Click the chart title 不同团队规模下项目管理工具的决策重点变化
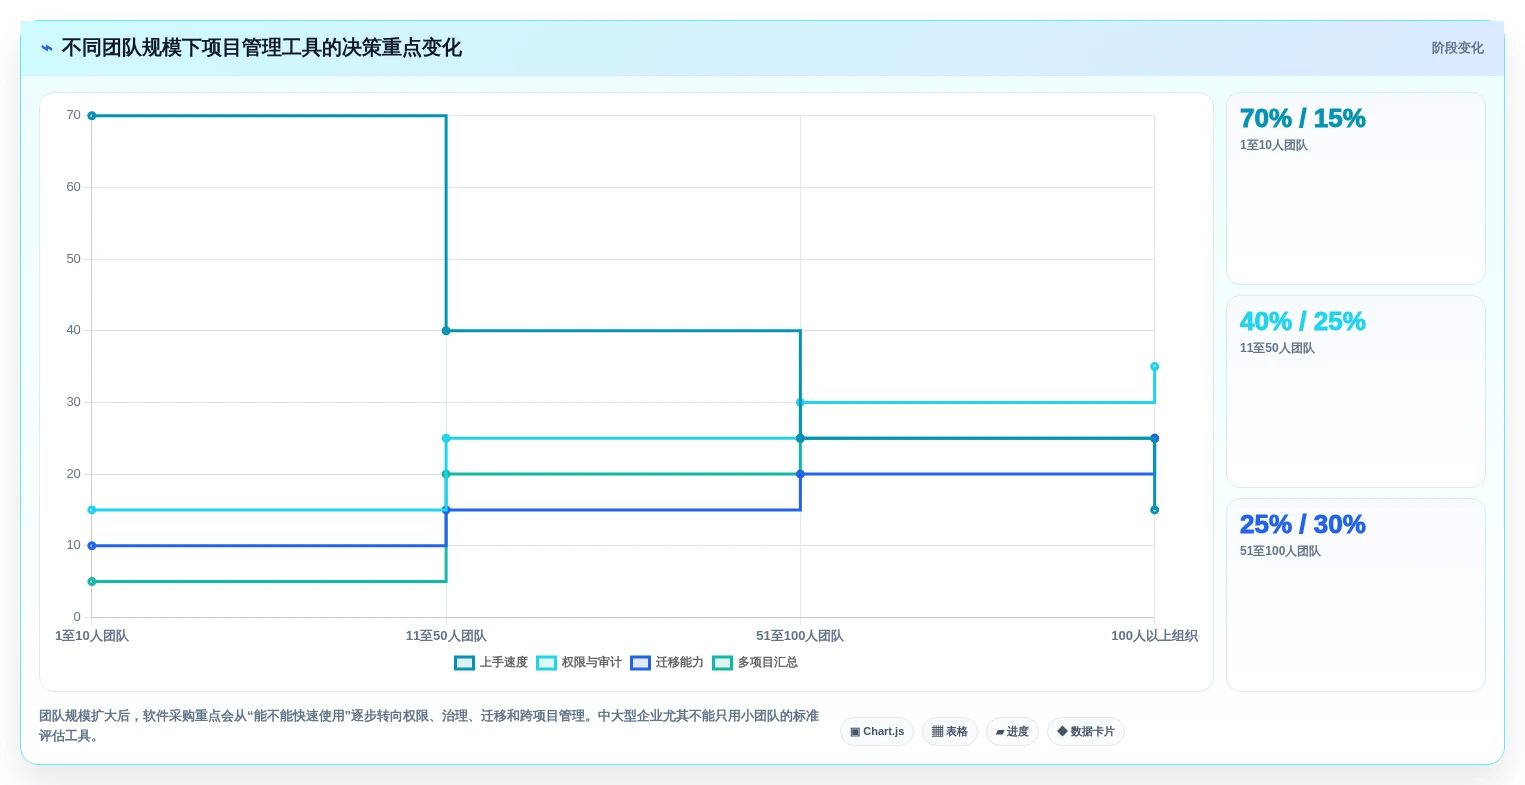 (262, 48)
